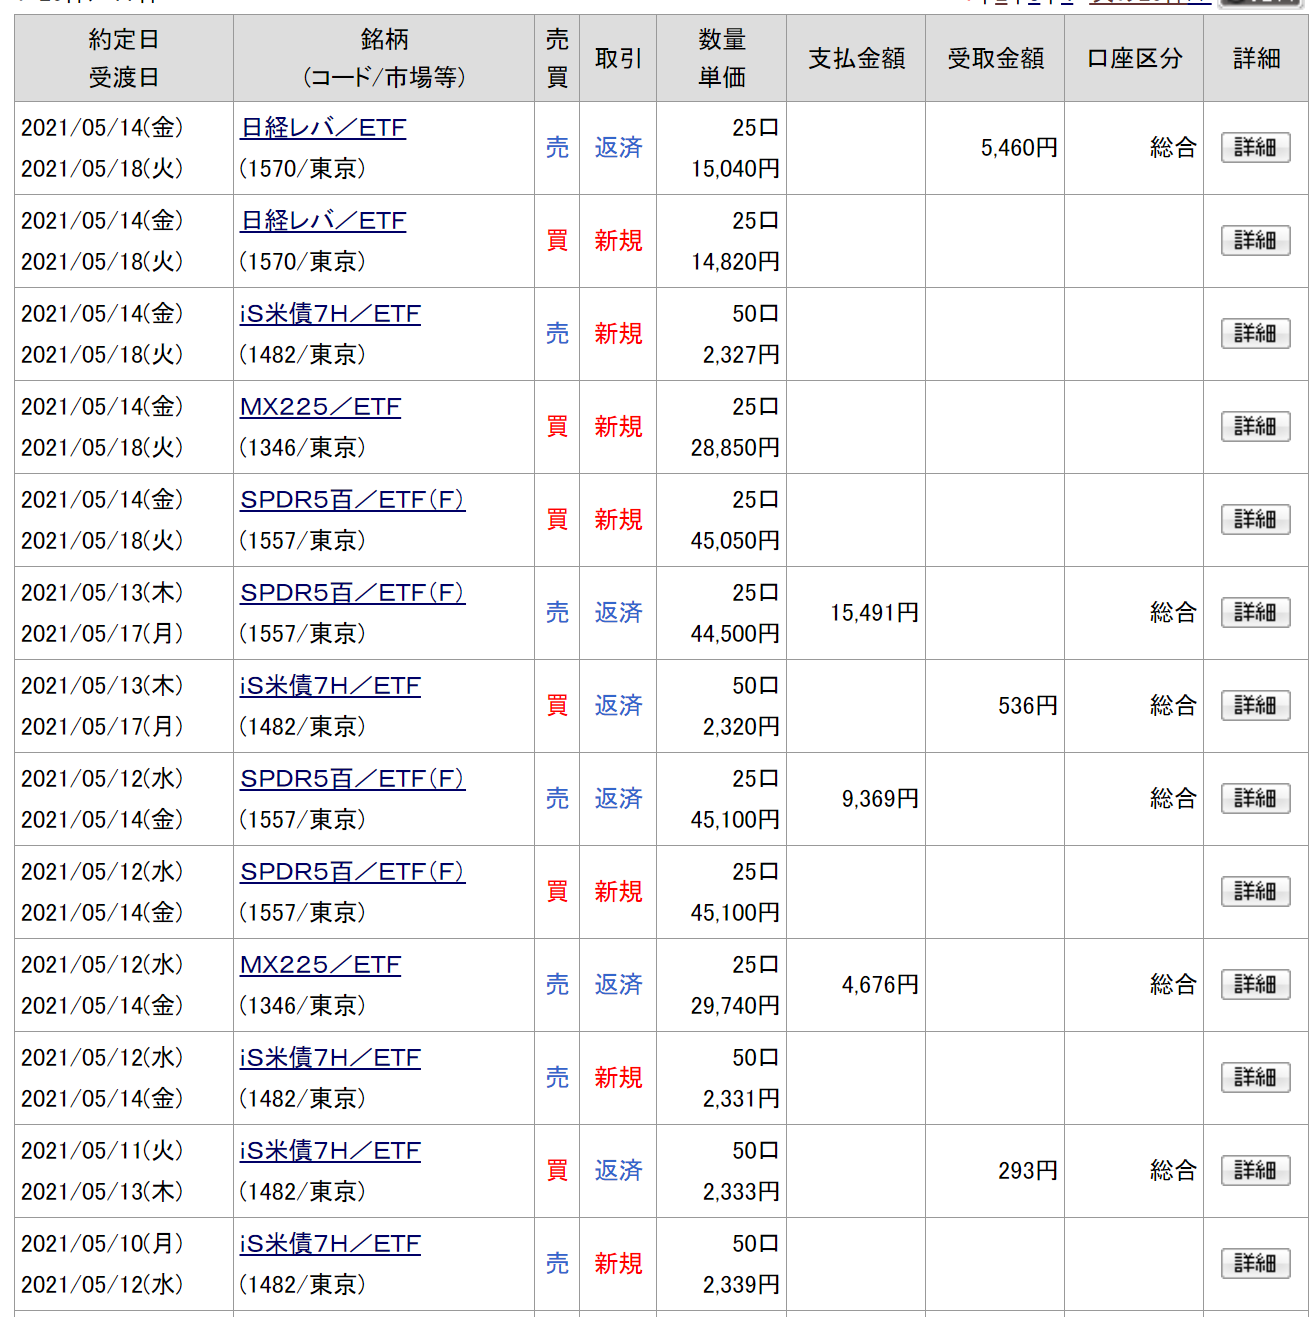Click the 取引 column header
Viewport: 1311px width, 1317px height.
click(618, 58)
